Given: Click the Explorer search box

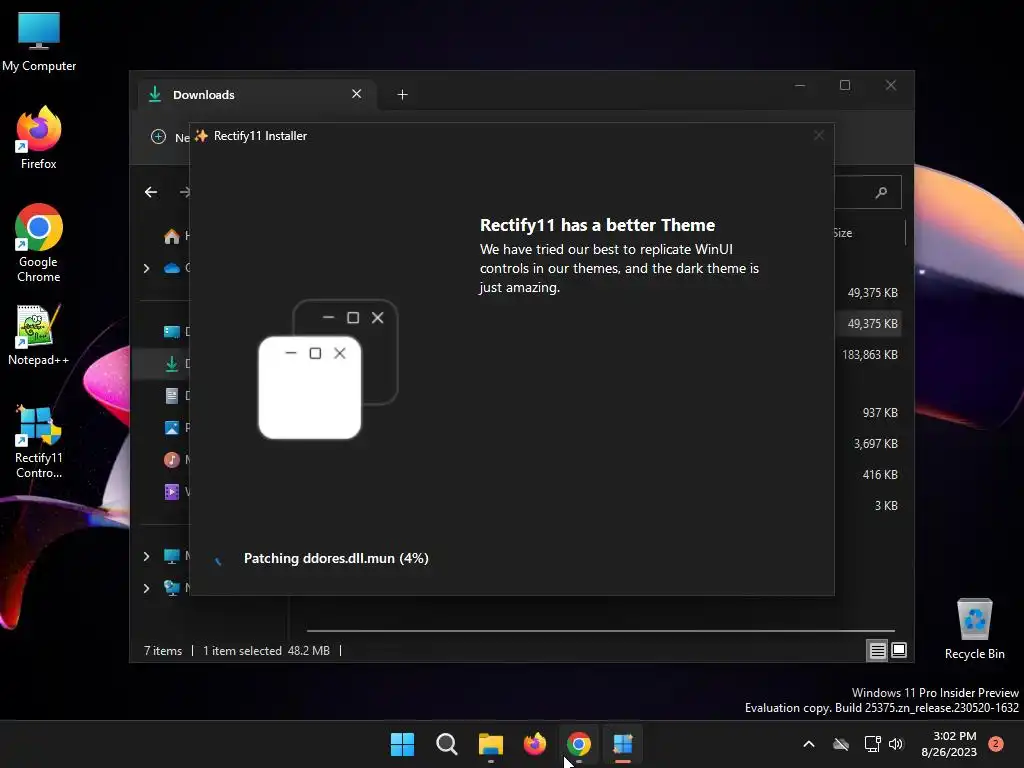Looking at the screenshot, I should 867,192.
